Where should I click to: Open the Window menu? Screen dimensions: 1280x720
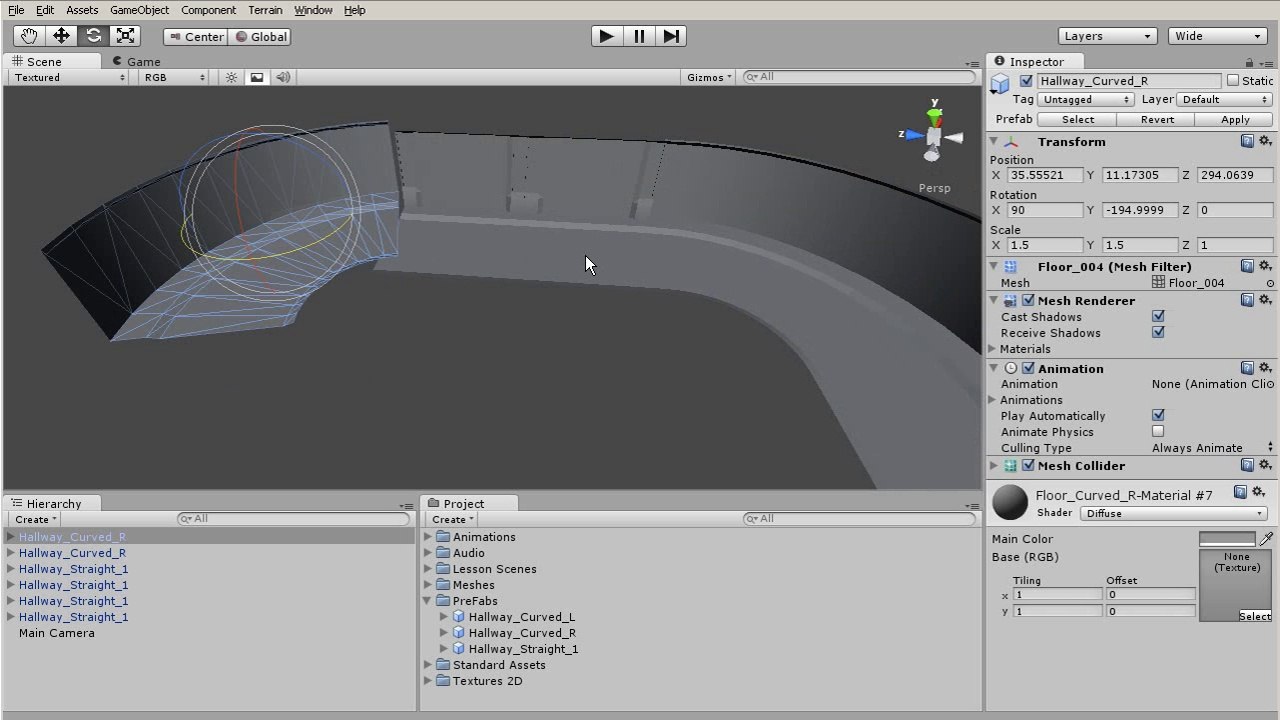coord(313,10)
